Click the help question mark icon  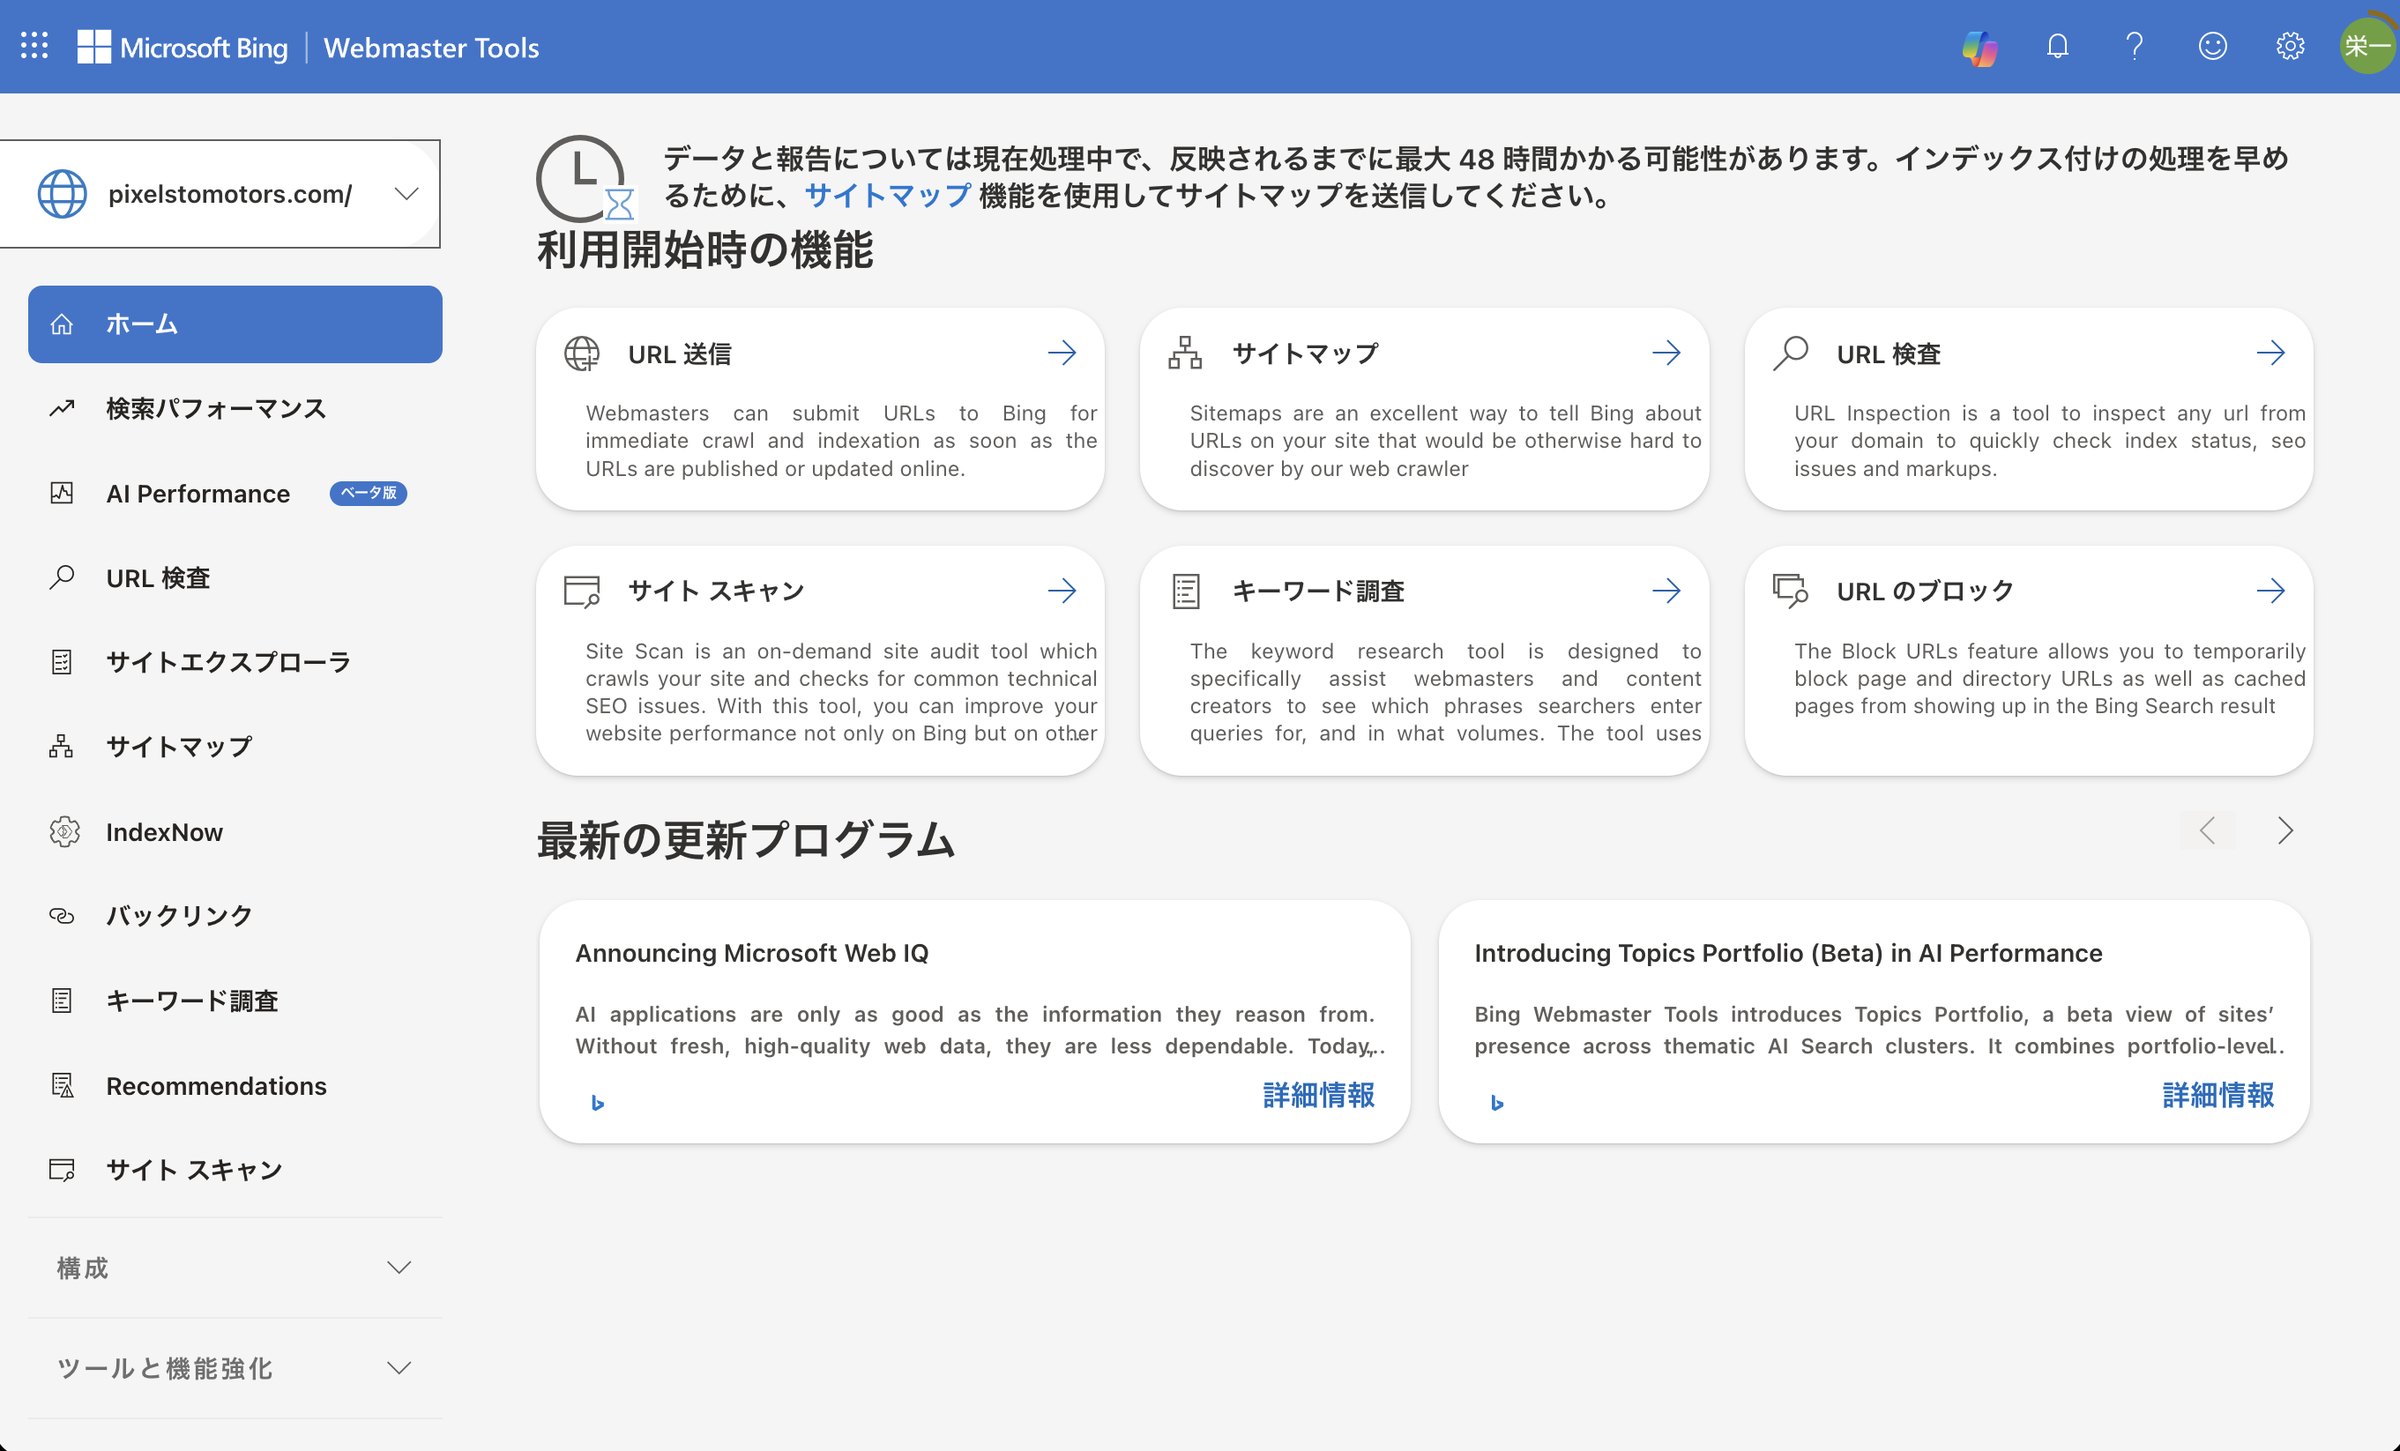2134,46
